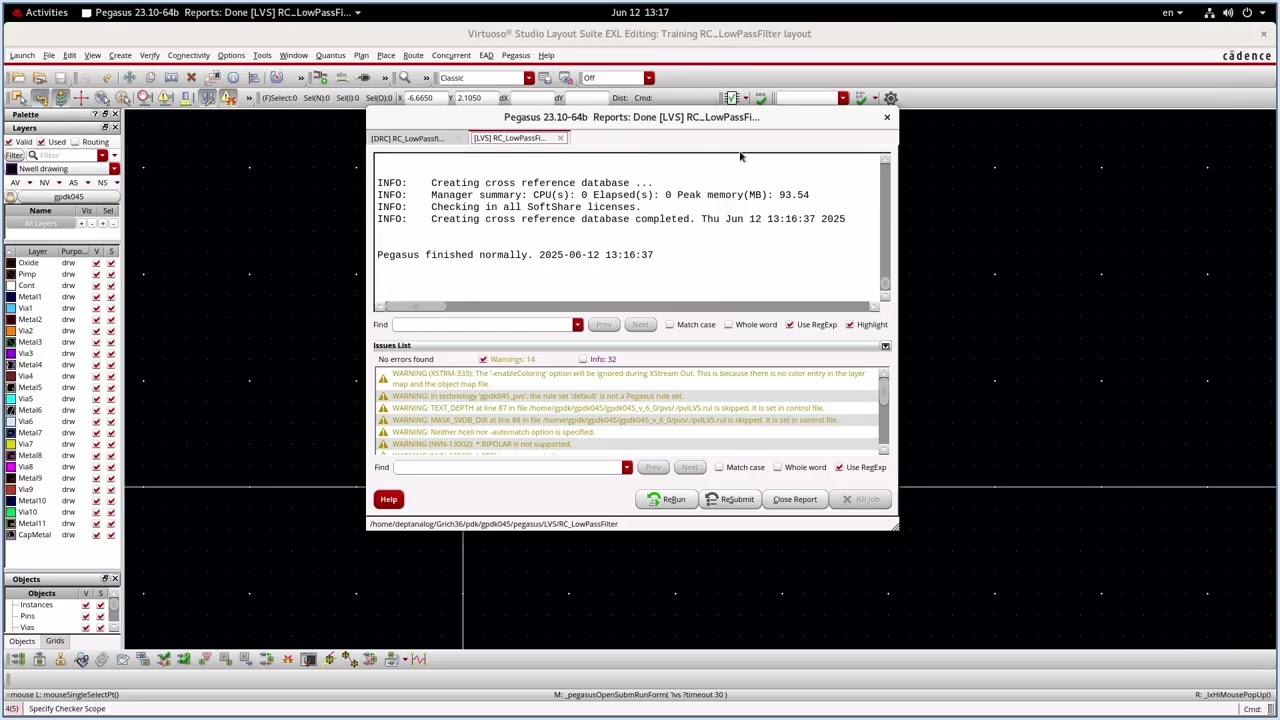Viewport: 1280px width, 720px height.
Task: Click the ReSubmit button
Action: pyautogui.click(x=730, y=500)
